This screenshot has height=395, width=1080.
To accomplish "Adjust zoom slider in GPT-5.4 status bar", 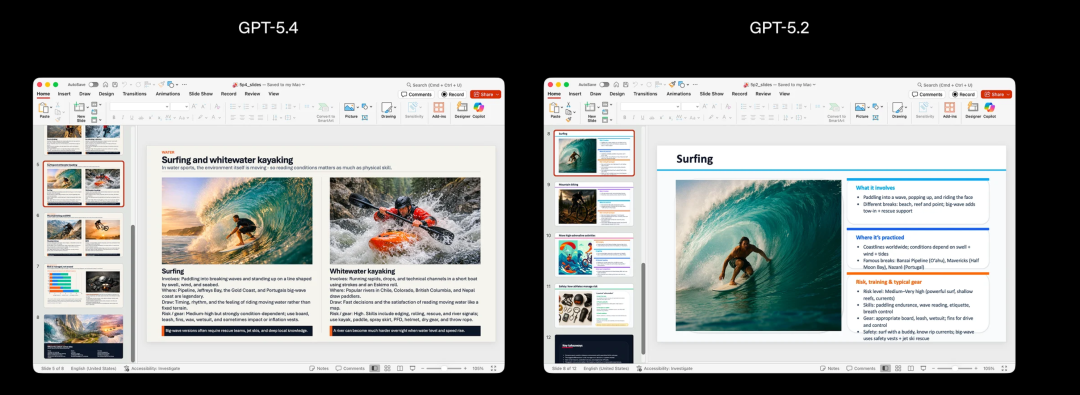I will 444,368.
